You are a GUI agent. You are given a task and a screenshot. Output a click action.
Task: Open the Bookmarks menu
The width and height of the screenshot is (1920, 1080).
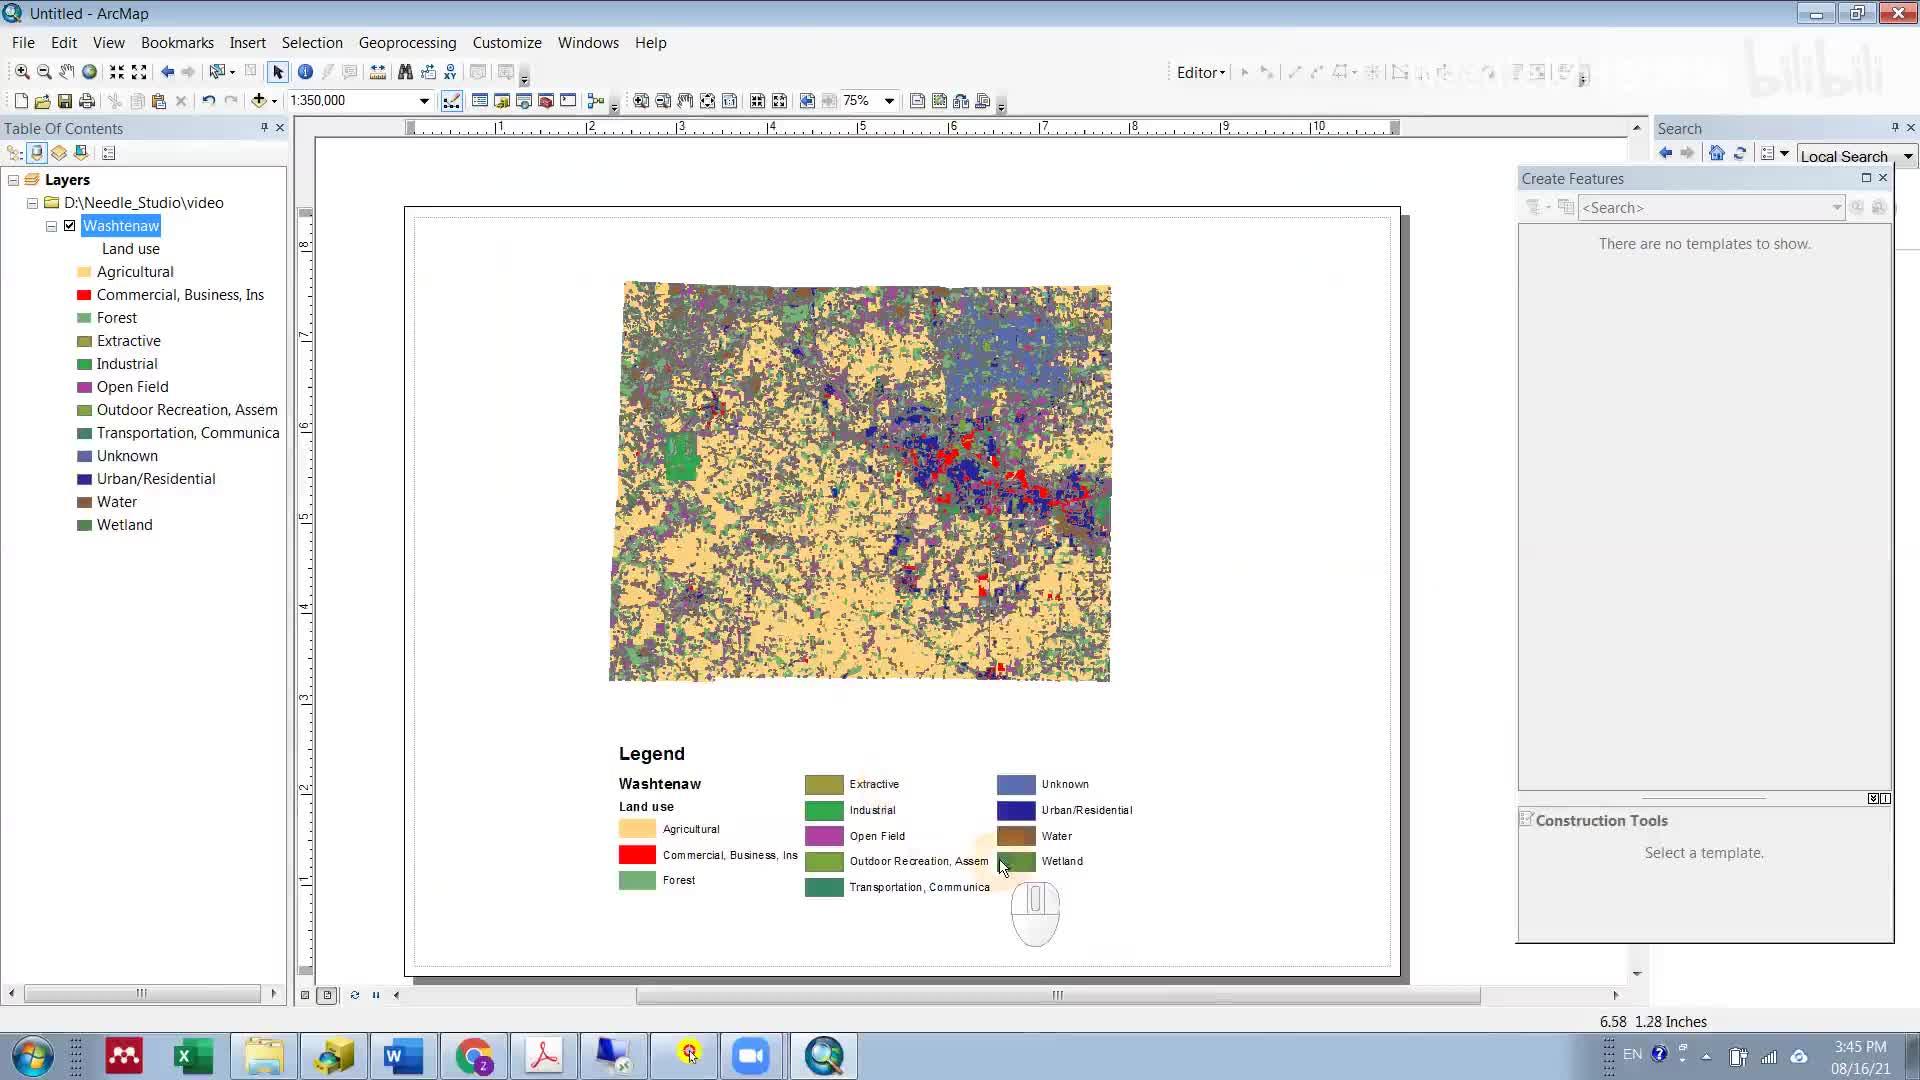click(177, 43)
